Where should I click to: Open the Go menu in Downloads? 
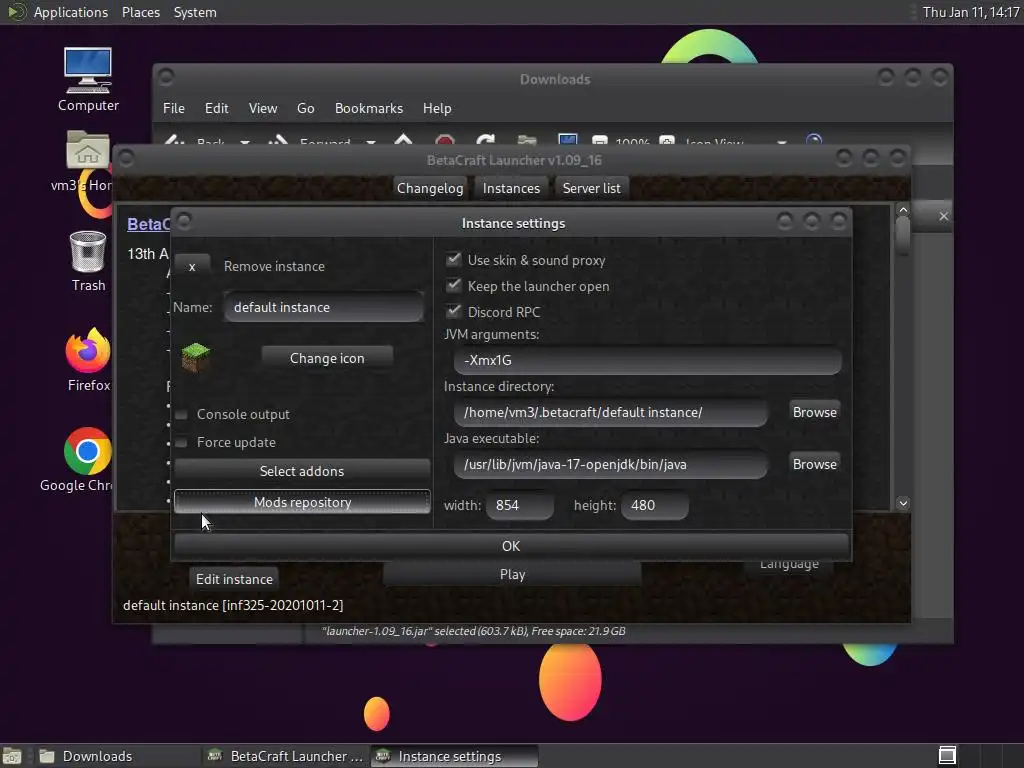tap(306, 108)
